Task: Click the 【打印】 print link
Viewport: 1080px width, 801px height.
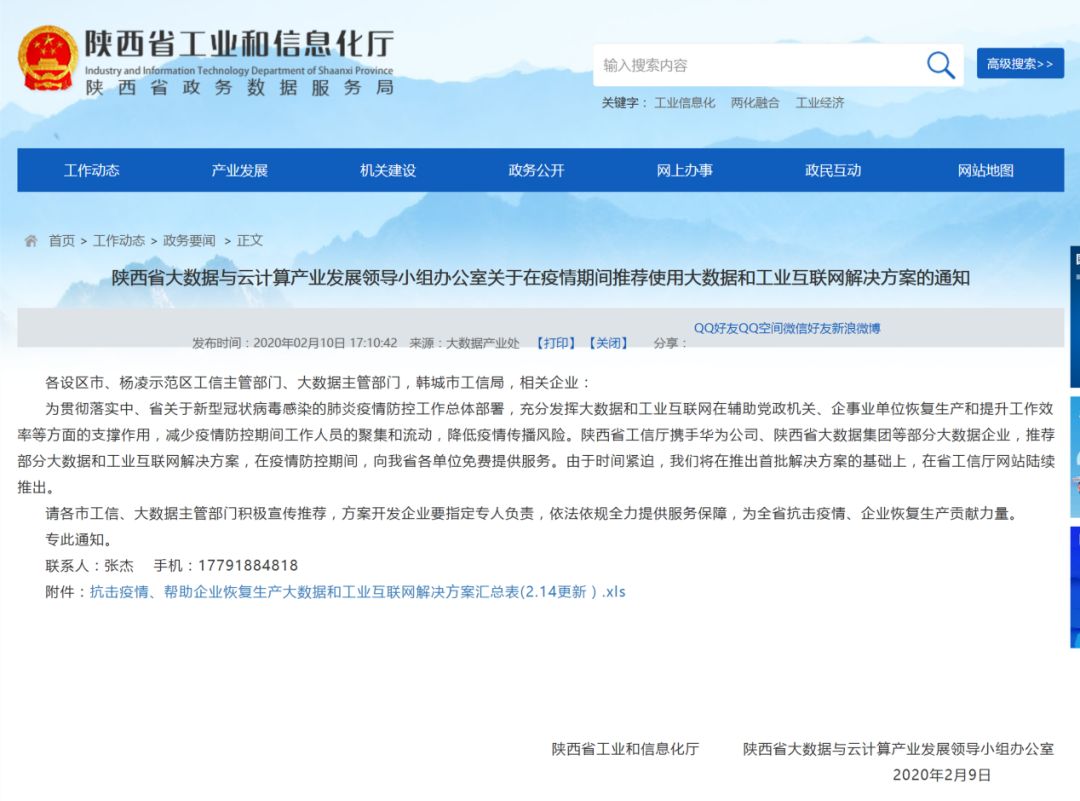Action: (556, 343)
